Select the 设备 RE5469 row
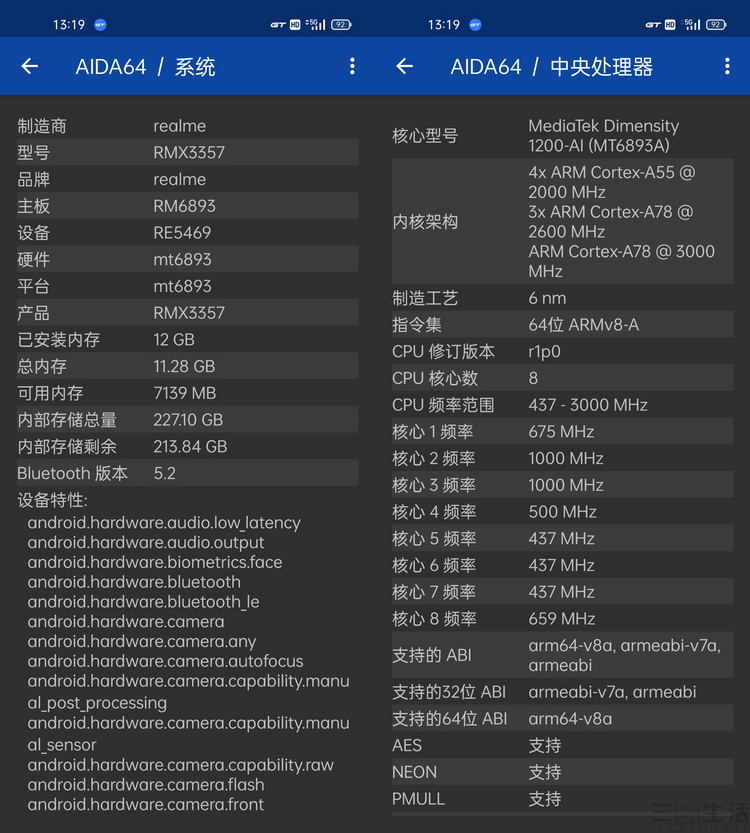Viewport: 750px width, 833px height. pos(188,232)
